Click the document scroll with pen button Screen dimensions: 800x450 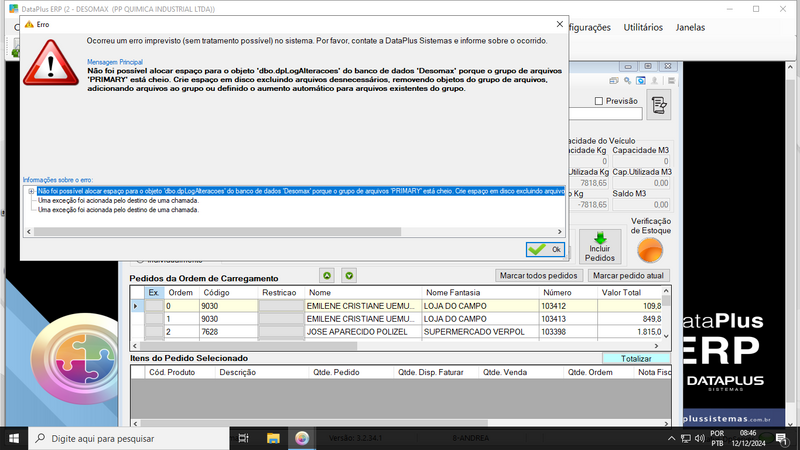coord(659,105)
